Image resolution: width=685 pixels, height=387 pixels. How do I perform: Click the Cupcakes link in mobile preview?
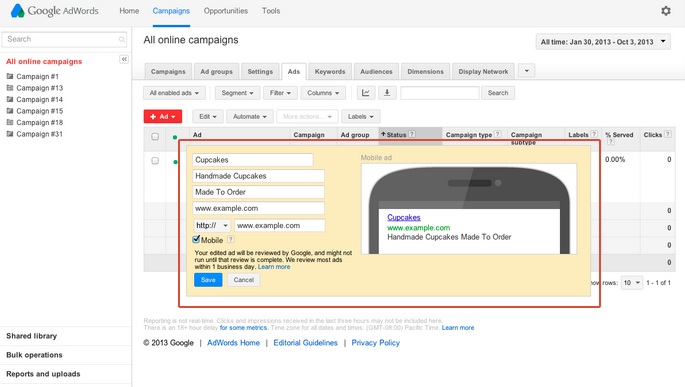[x=404, y=217]
